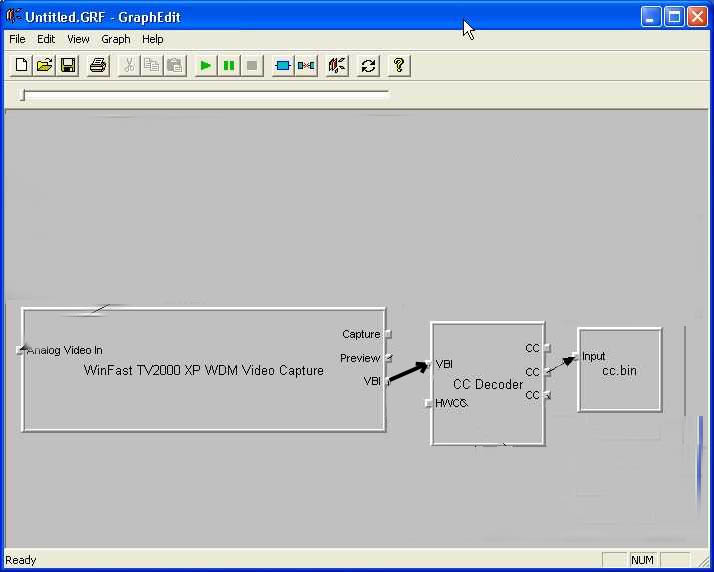Open the File menu
714x572 pixels.
[x=17, y=40]
